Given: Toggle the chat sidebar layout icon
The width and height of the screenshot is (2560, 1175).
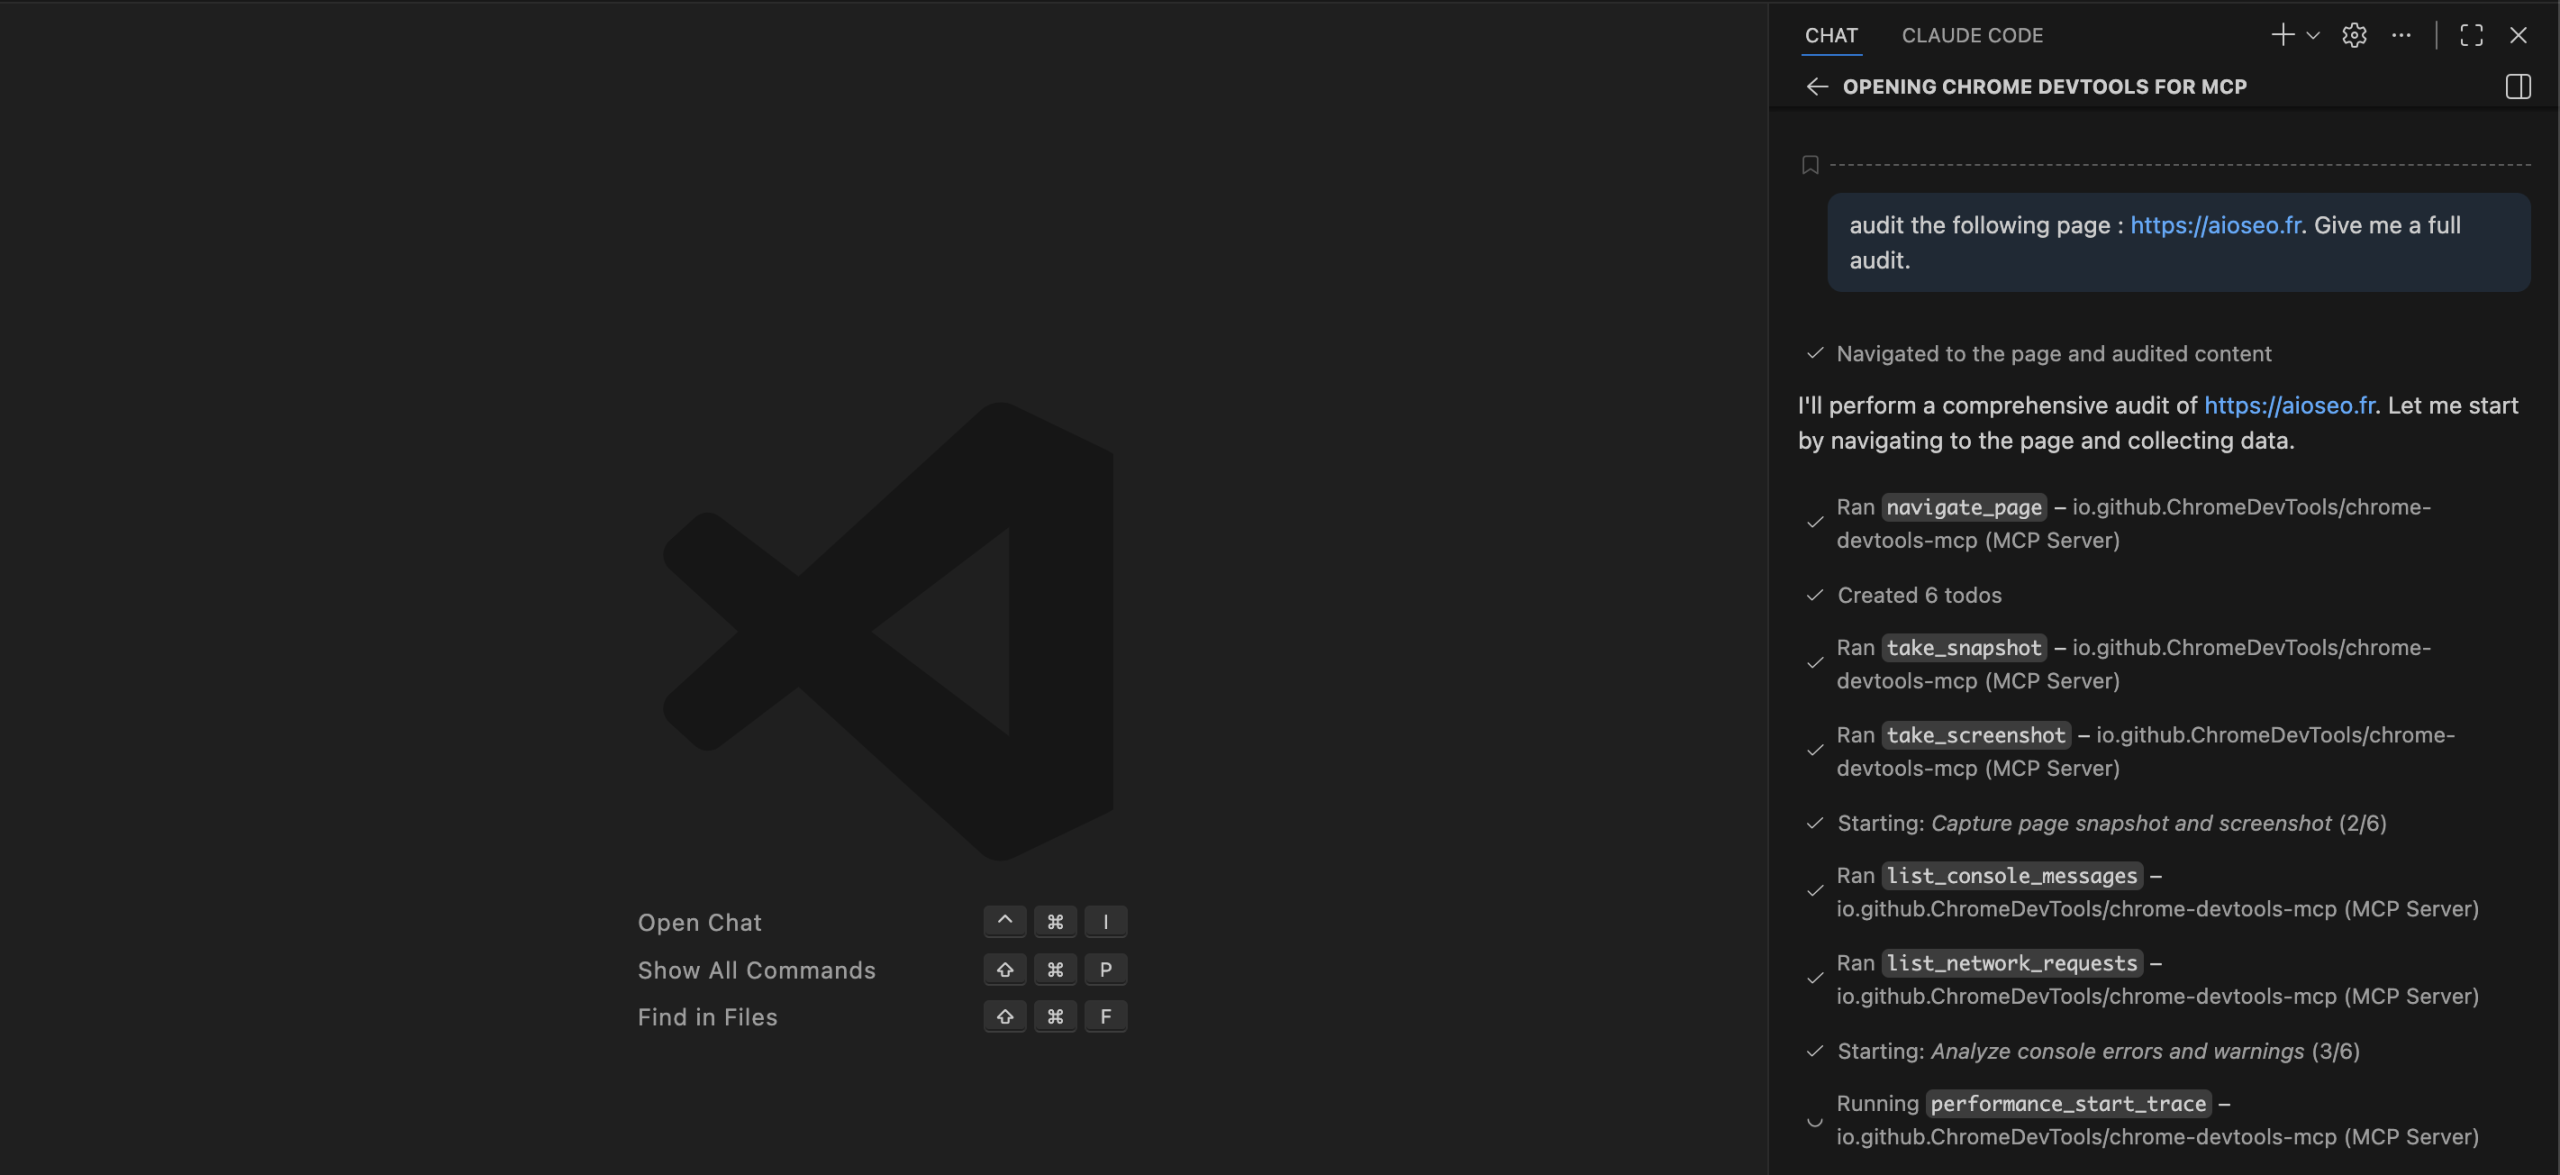Looking at the screenshot, I should 2518,87.
